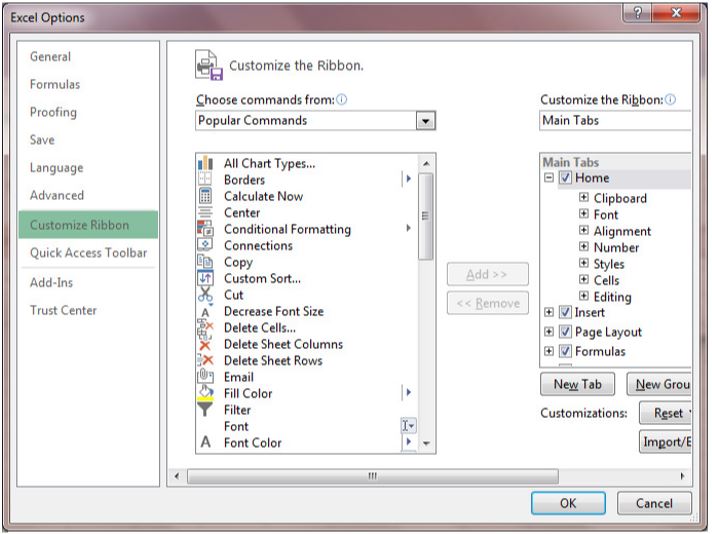
Task: Open the Borders submenu arrow
Action: 408,179
